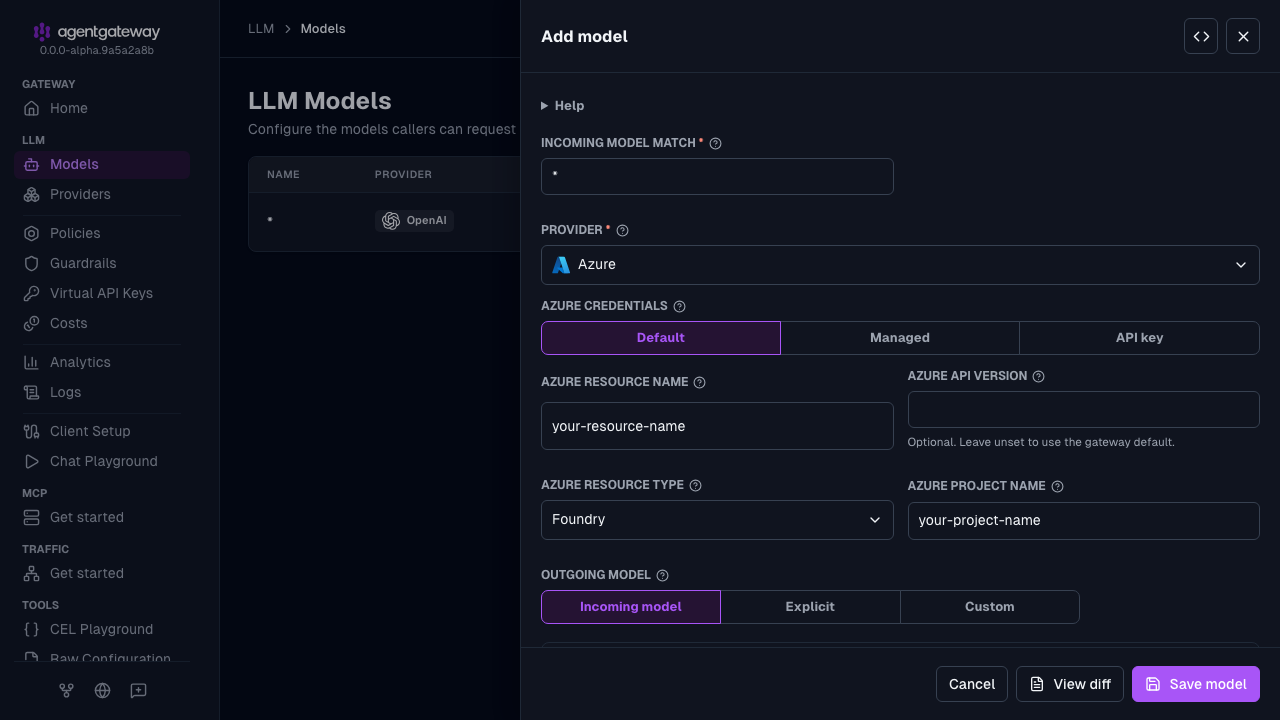
Task: Click the Save model button
Action: click(x=1196, y=684)
